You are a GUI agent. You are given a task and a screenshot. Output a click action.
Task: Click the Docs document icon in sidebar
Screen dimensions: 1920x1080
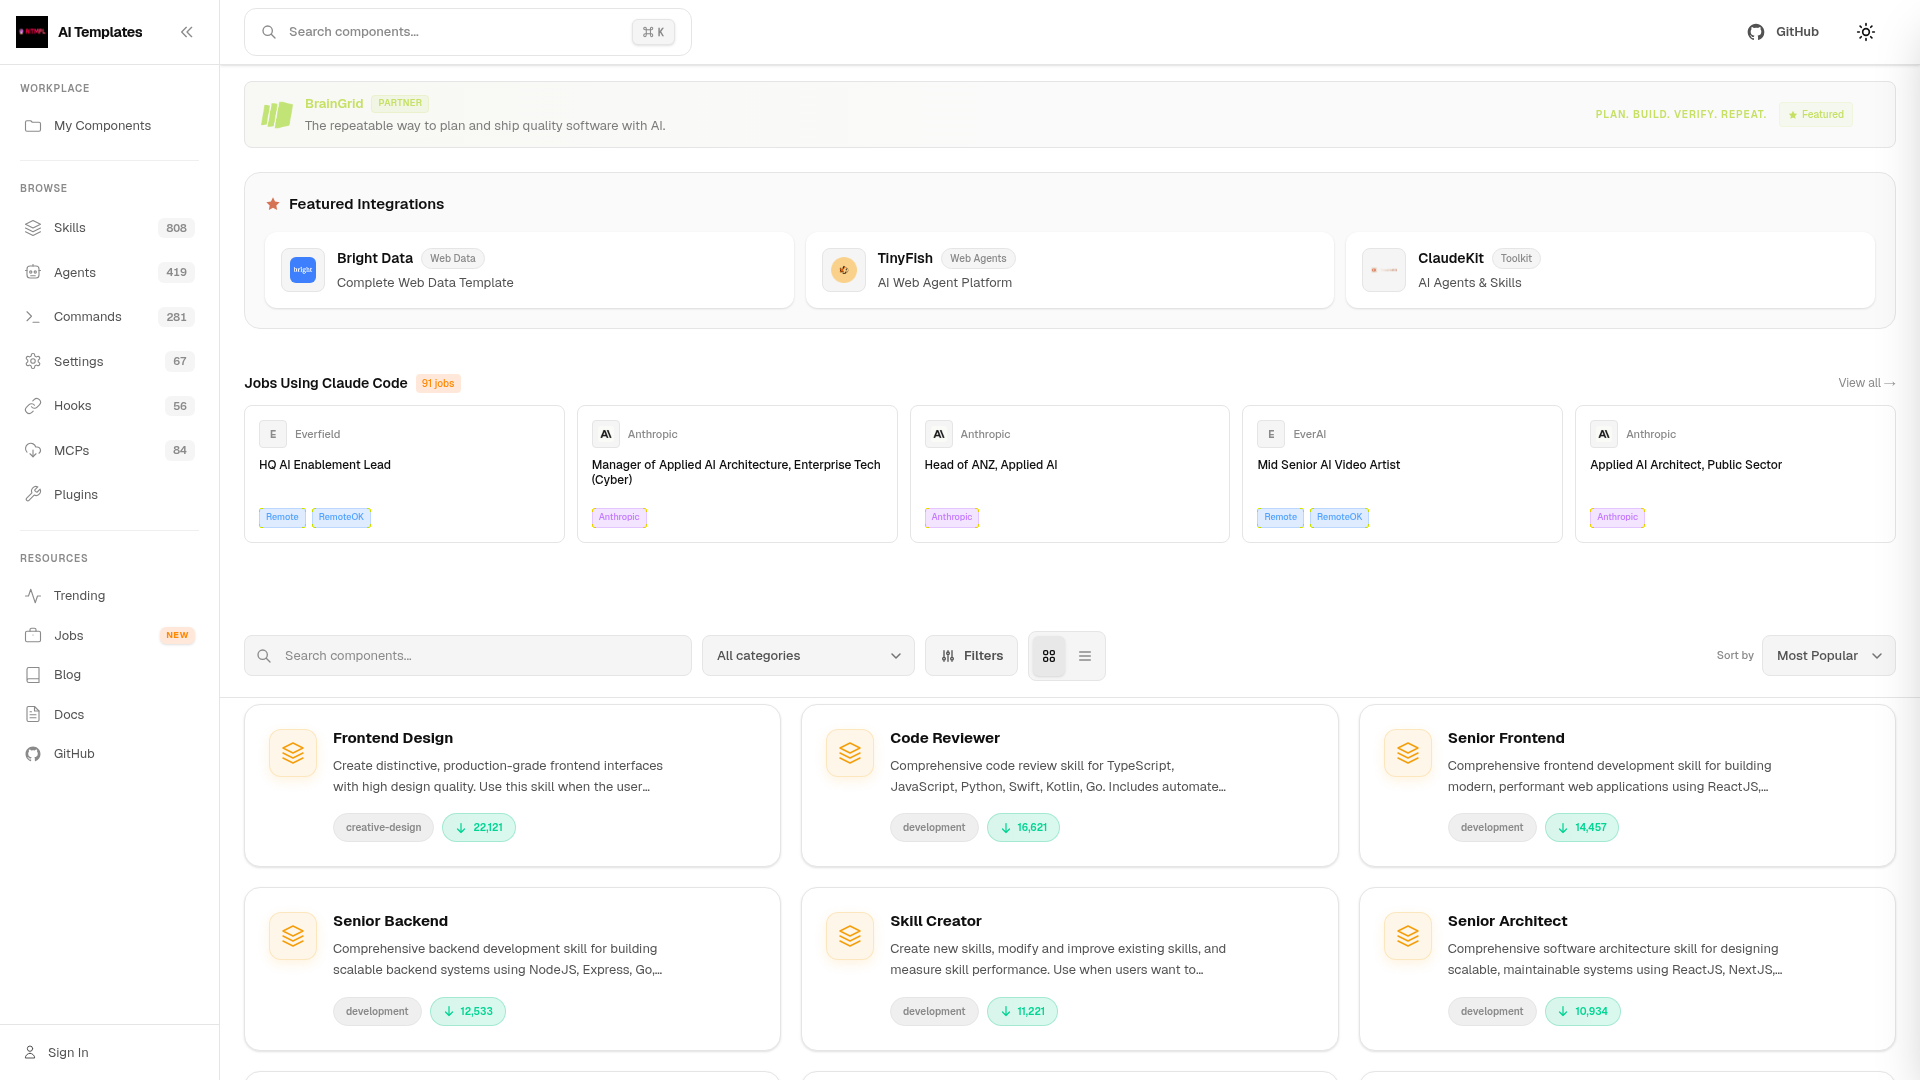pos(33,714)
